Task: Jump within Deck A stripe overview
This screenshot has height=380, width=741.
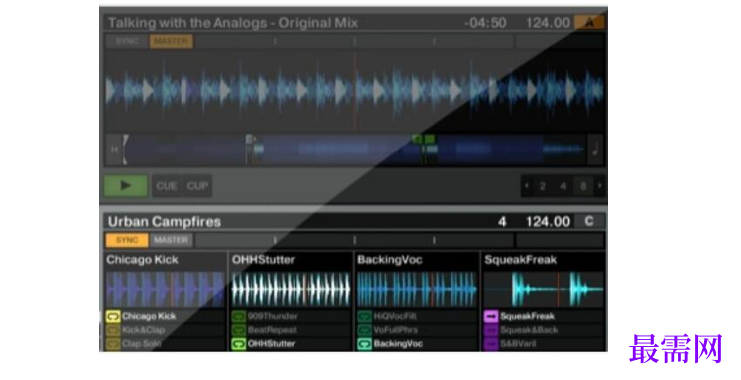Action: (354, 149)
